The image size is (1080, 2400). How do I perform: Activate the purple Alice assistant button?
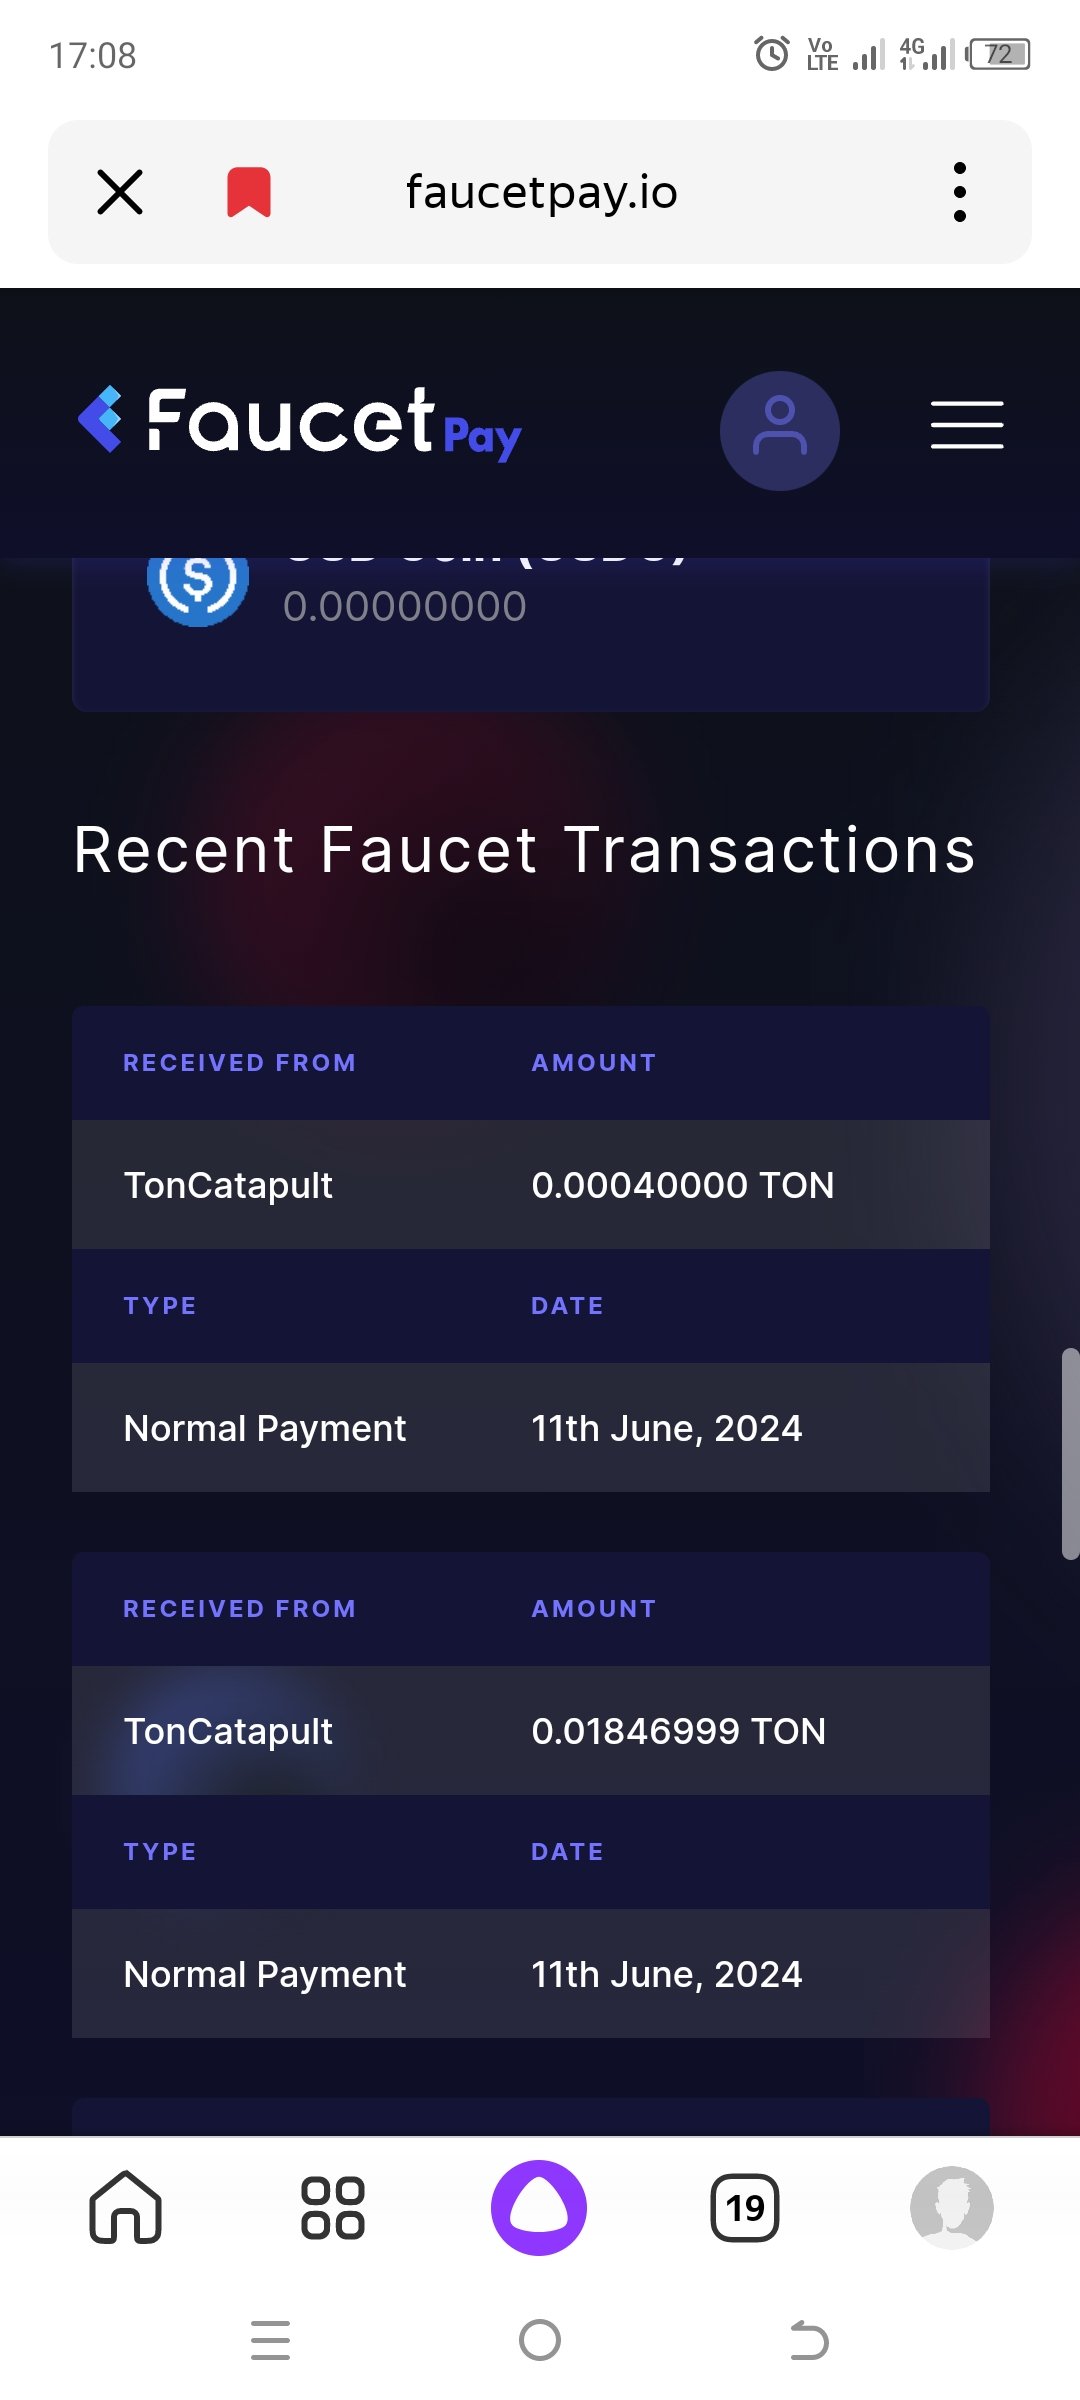(539, 2207)
